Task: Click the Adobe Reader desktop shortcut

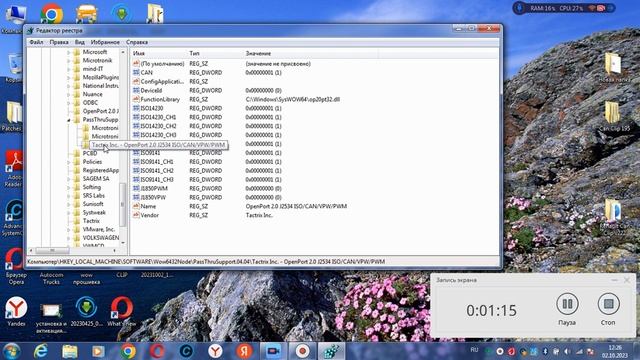Action: click(x=14, y=169)
